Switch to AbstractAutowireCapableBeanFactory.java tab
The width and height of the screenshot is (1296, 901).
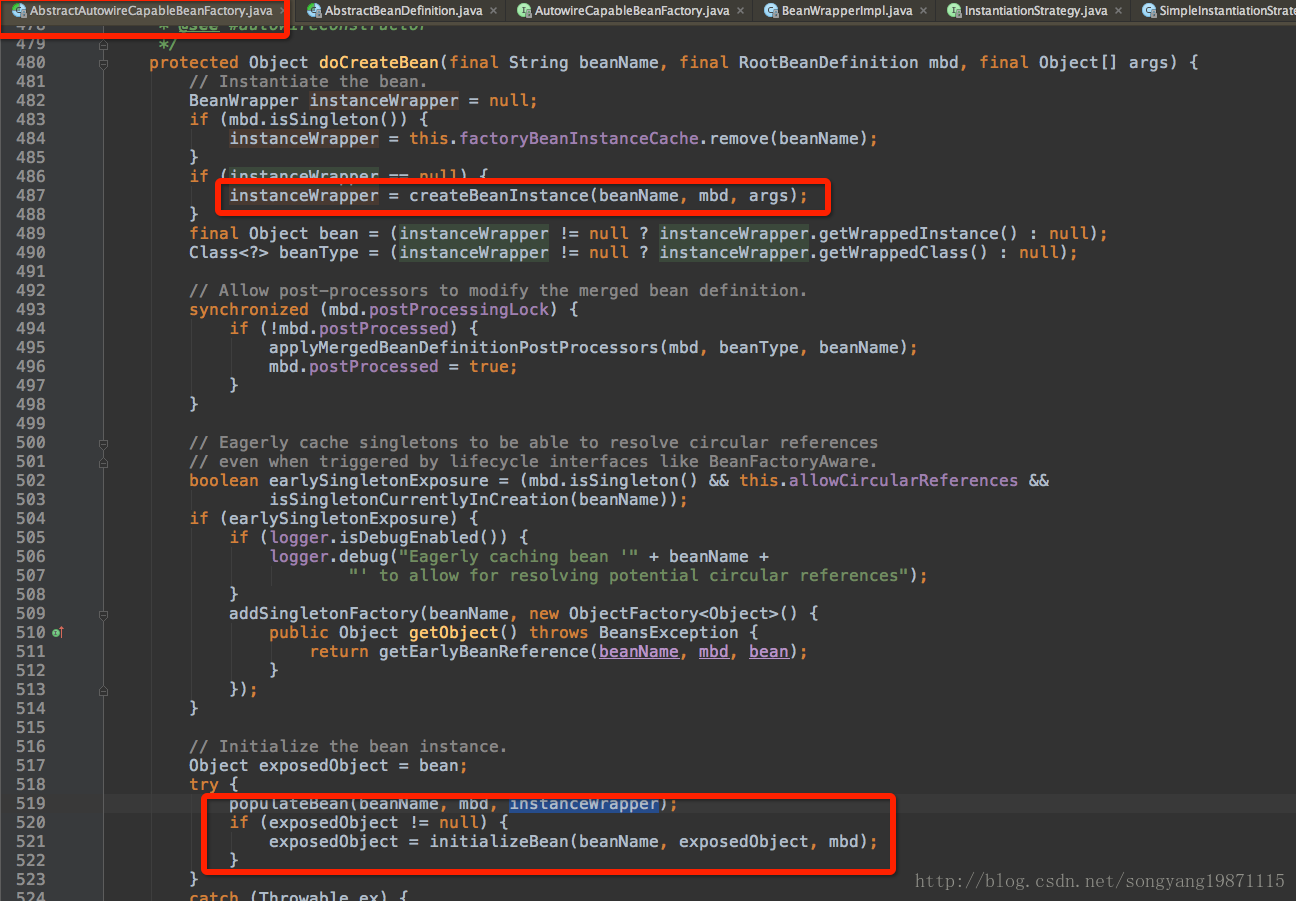click(150, 11)
